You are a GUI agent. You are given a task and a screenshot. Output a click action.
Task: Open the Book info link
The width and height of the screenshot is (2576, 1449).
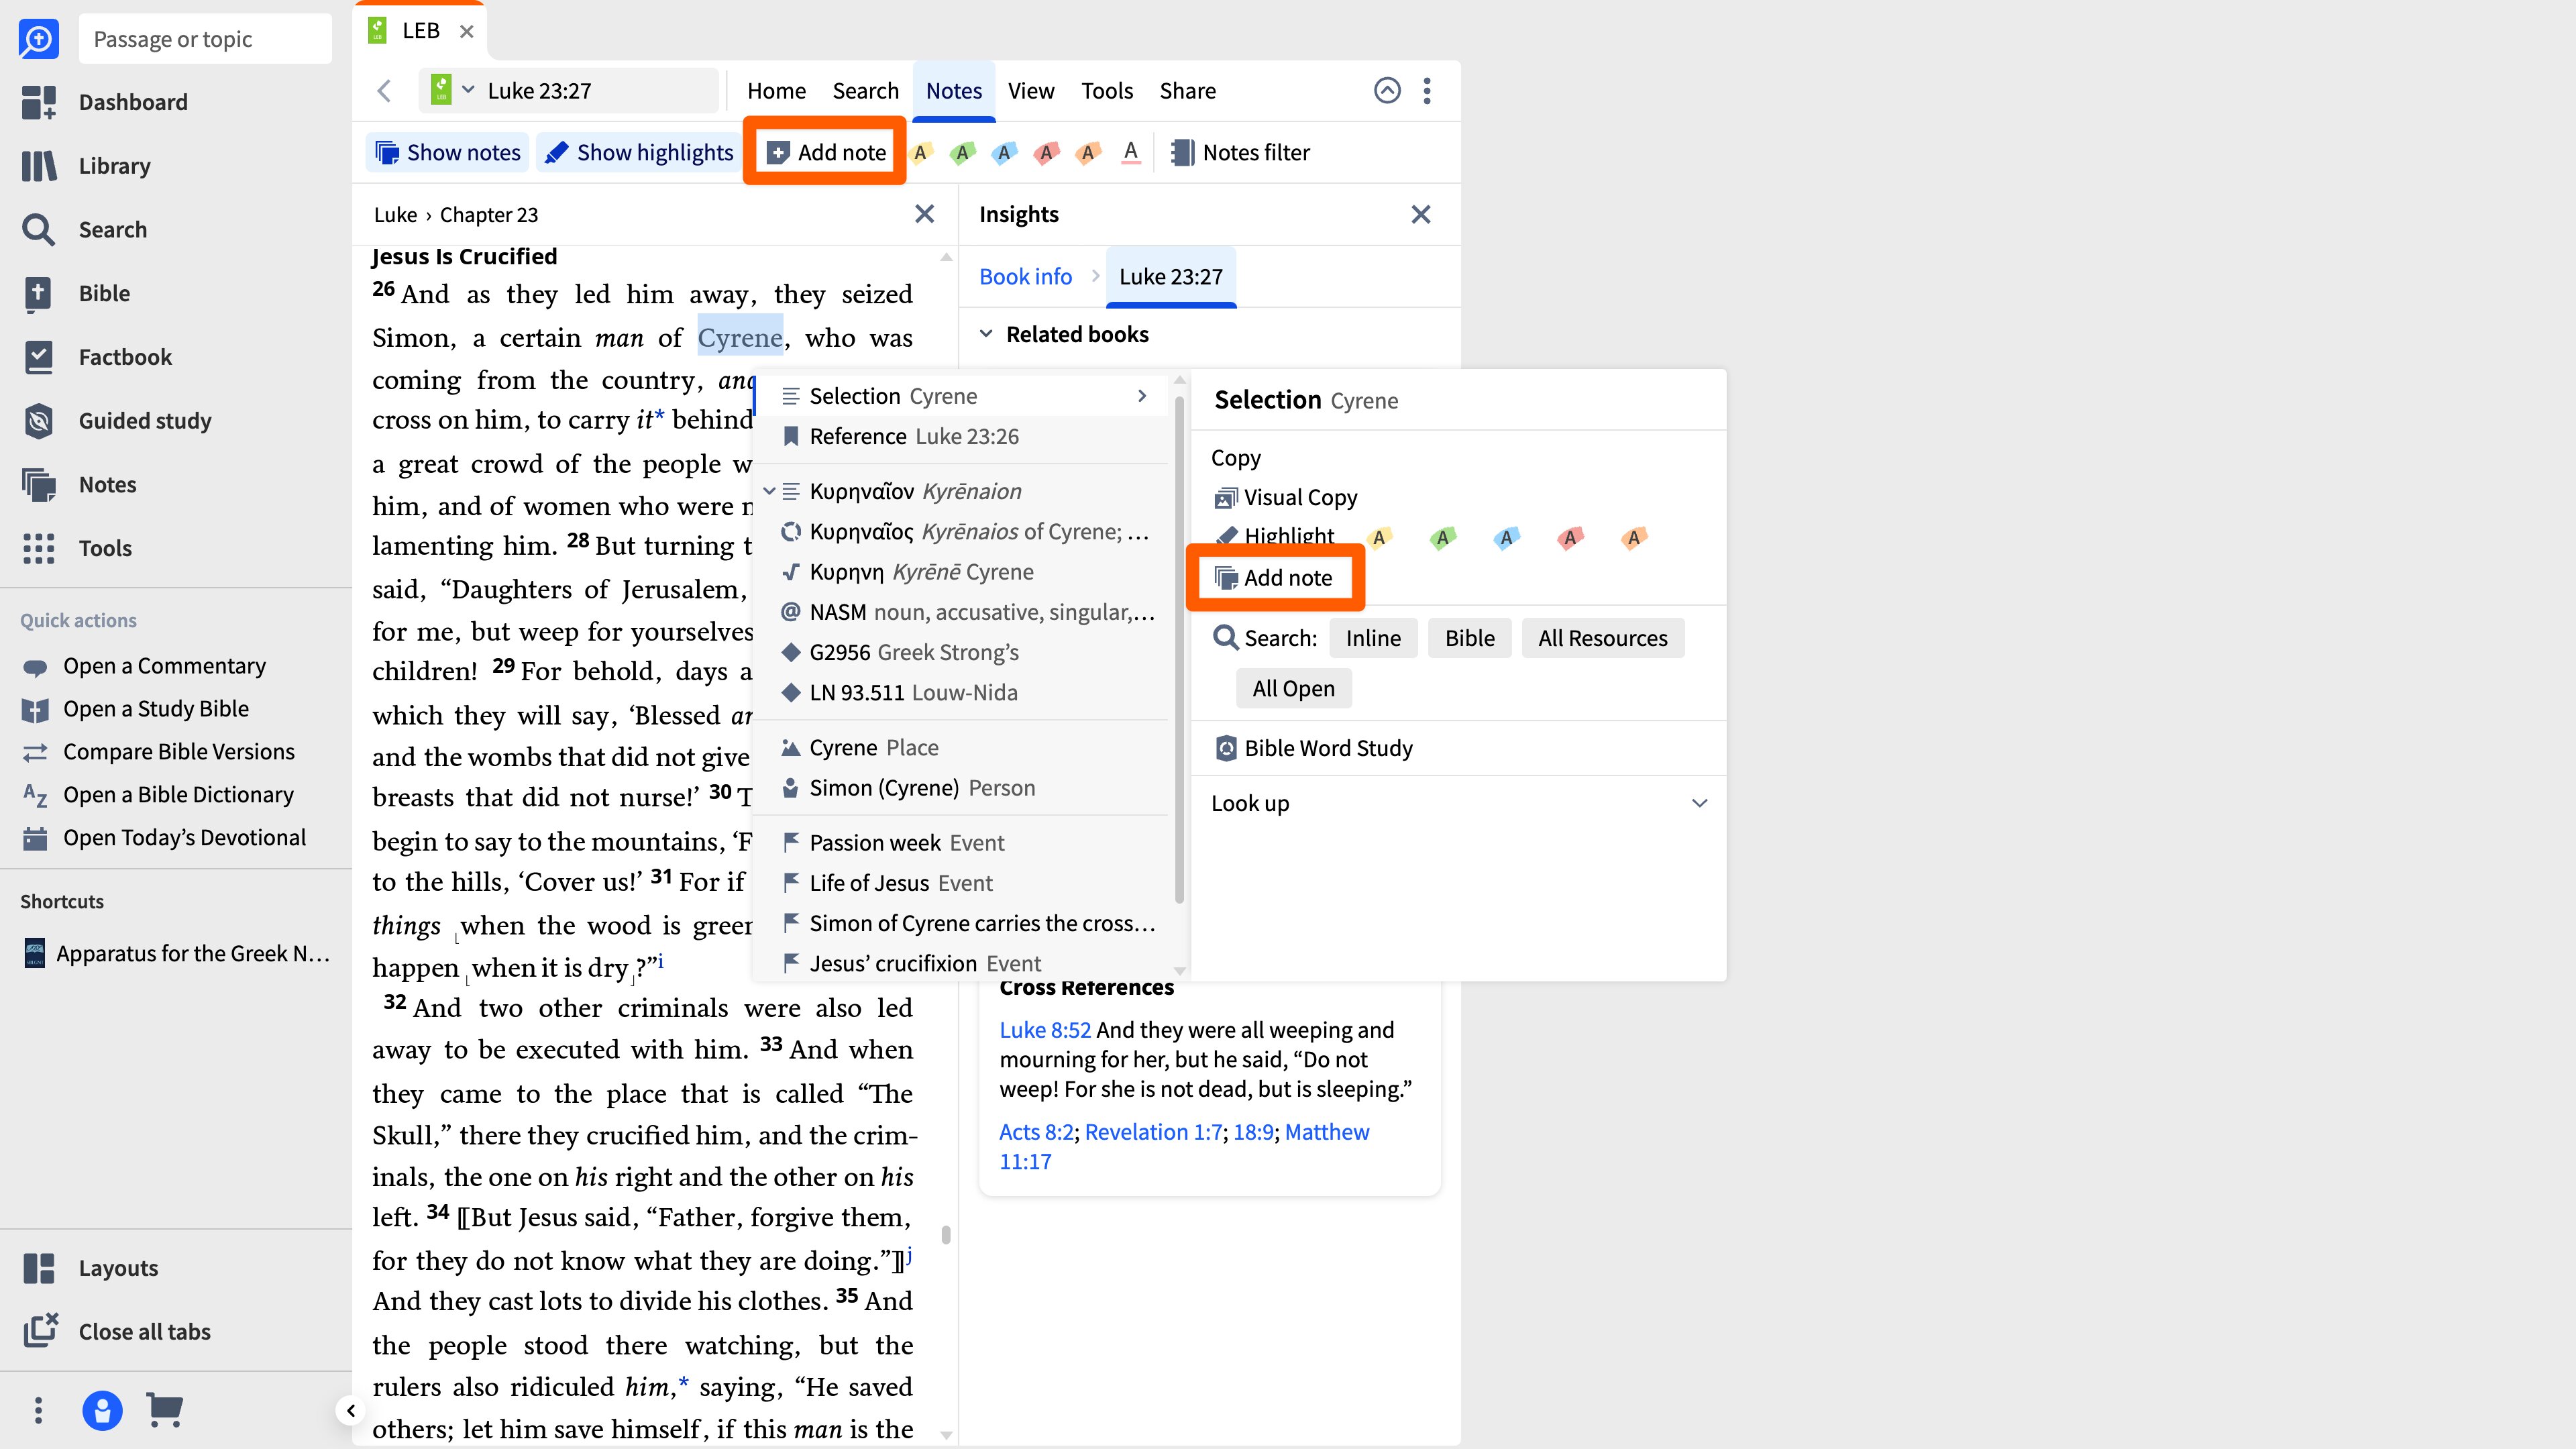point(1025,277)
